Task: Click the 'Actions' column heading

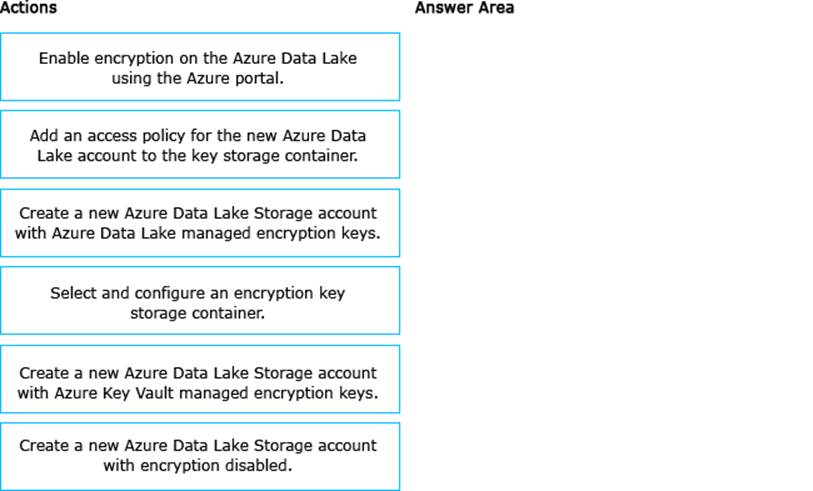Action: [x=28, y=8]
